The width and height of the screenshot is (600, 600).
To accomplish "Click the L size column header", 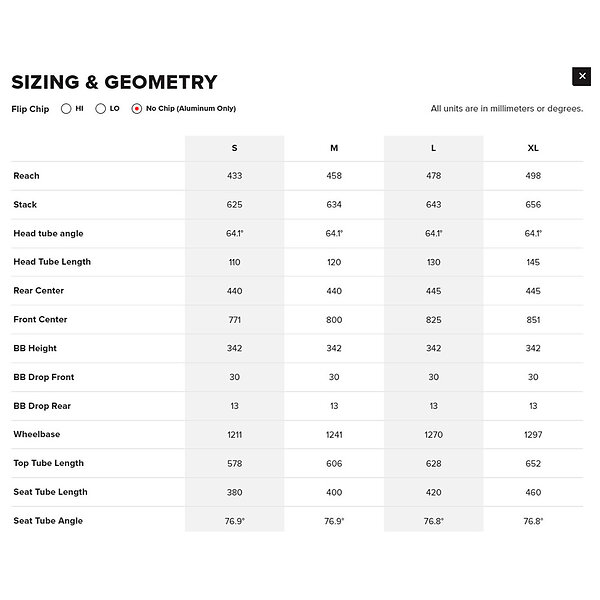I will pos(433,148).
